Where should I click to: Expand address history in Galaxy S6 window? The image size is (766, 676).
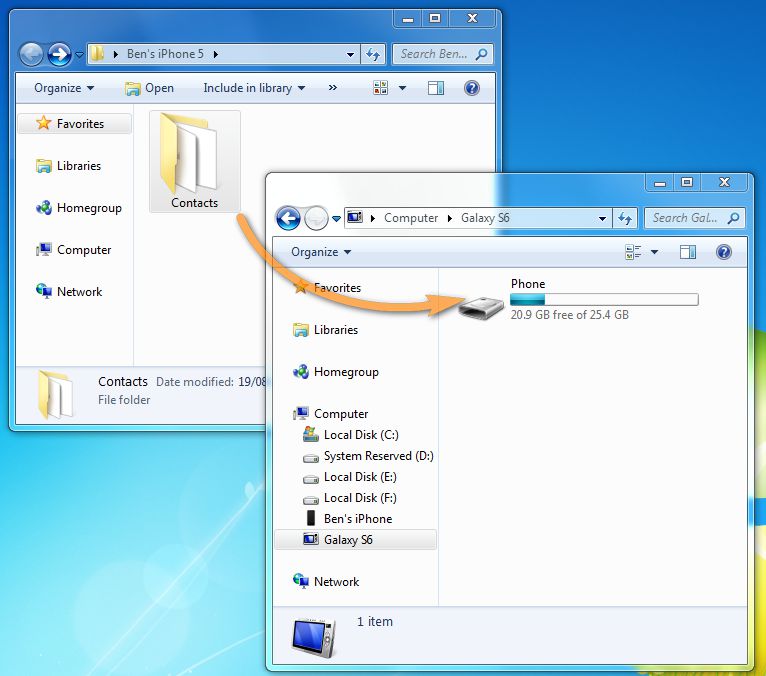pos(602,218)
